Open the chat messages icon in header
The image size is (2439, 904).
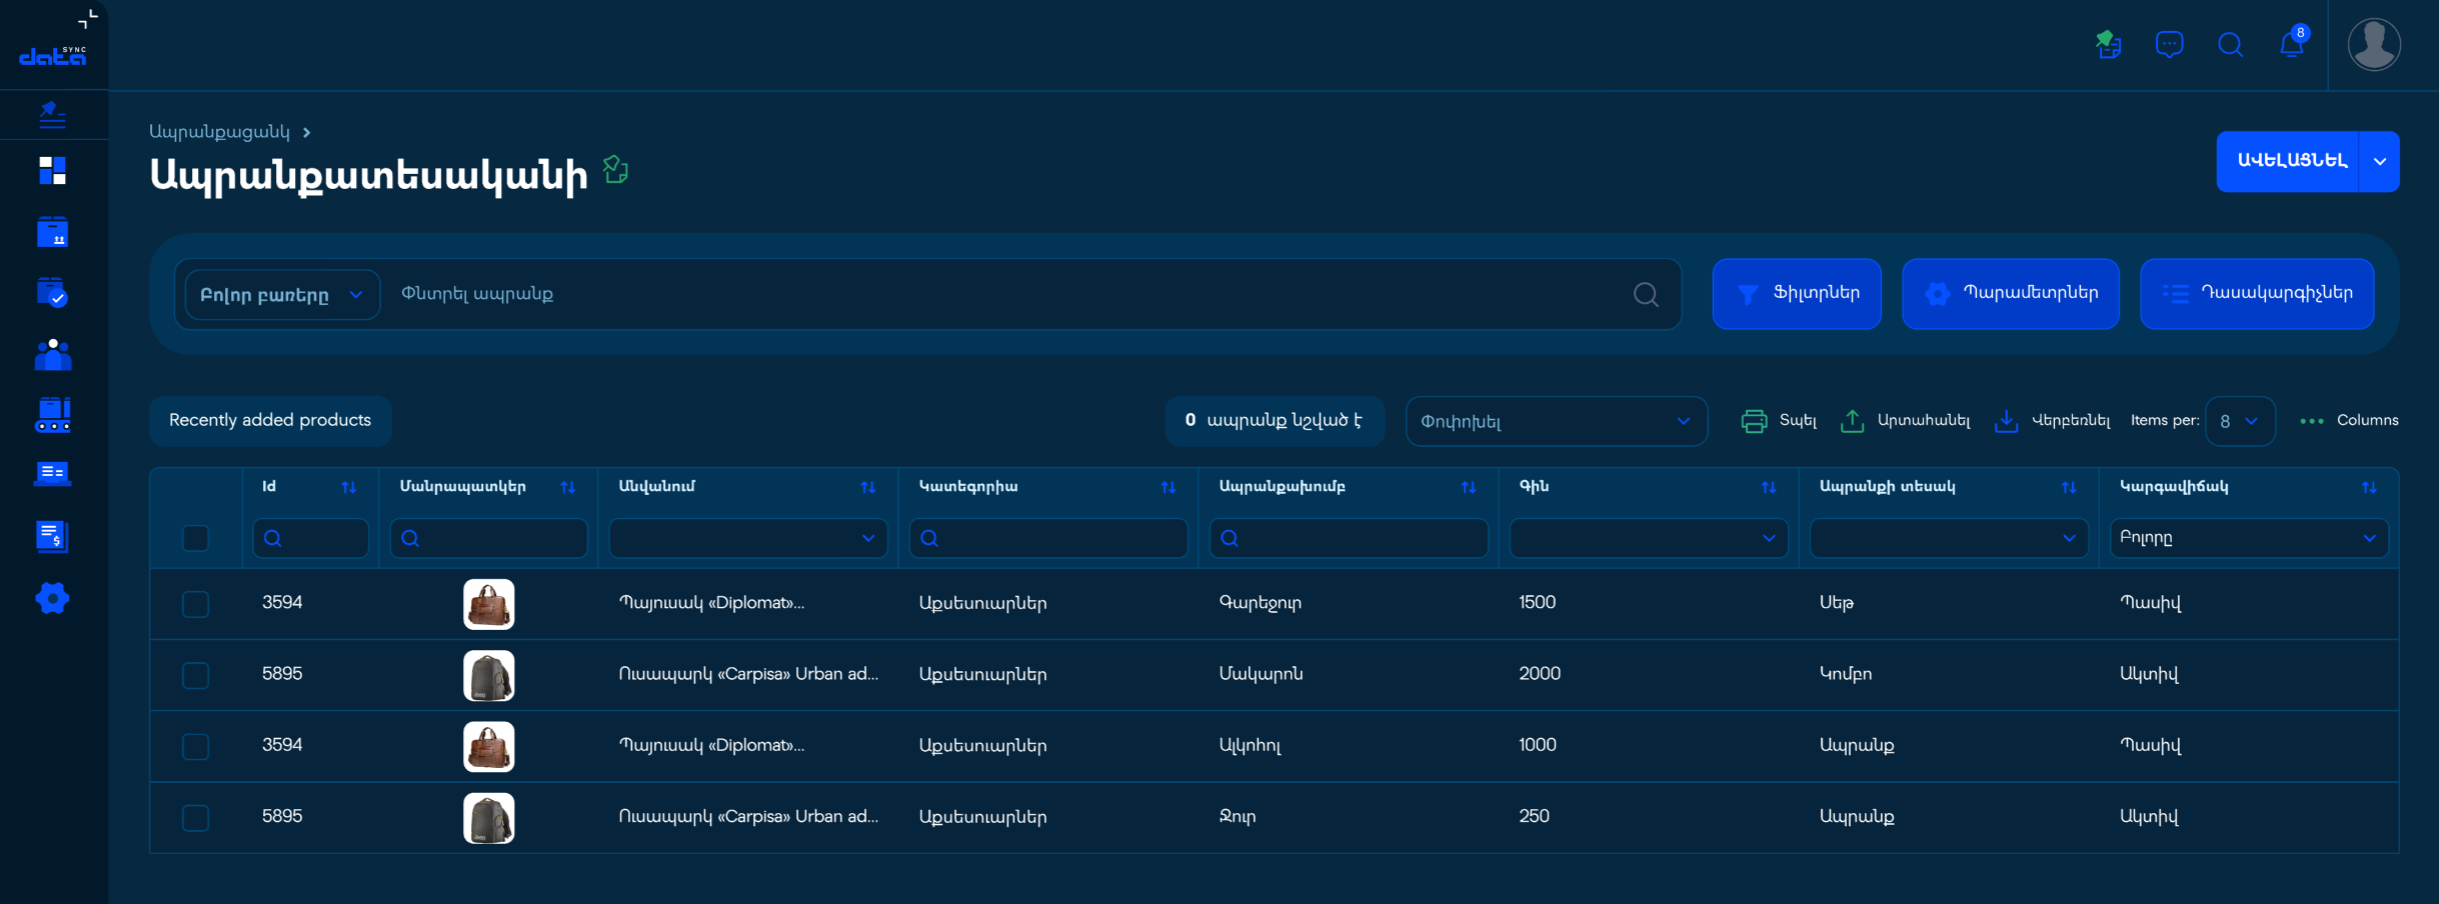click(x=2169, y=45)
